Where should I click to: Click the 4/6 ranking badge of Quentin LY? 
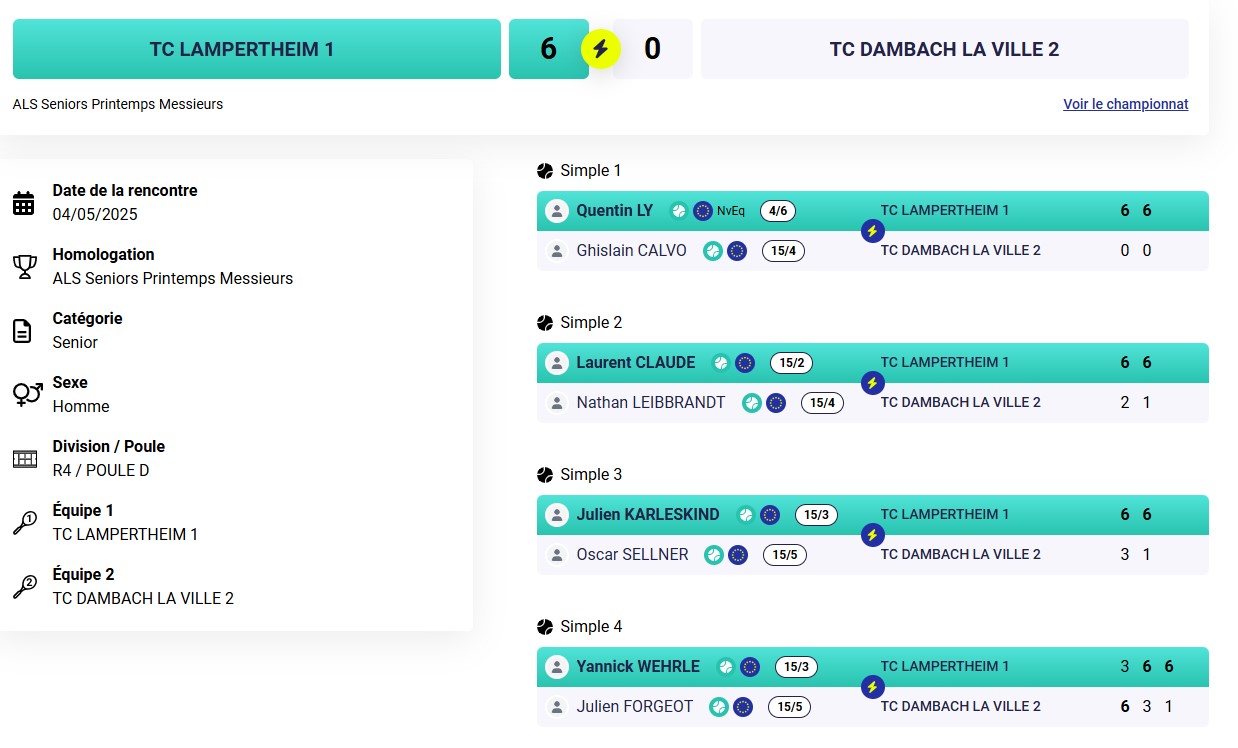click(x=778, y=211)
